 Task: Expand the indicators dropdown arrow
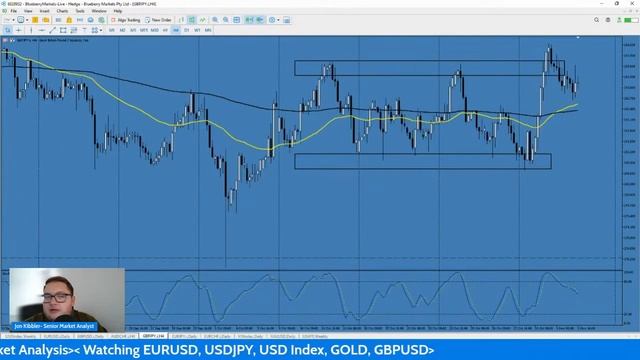[x=278, y=20]
